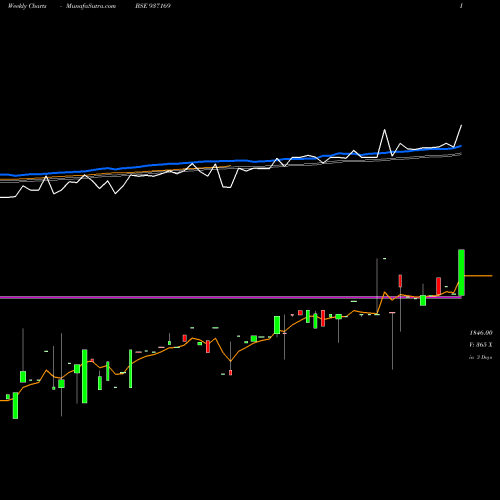Click the "1846.00" price value
The image size is (500, 500).
(481, 333)
